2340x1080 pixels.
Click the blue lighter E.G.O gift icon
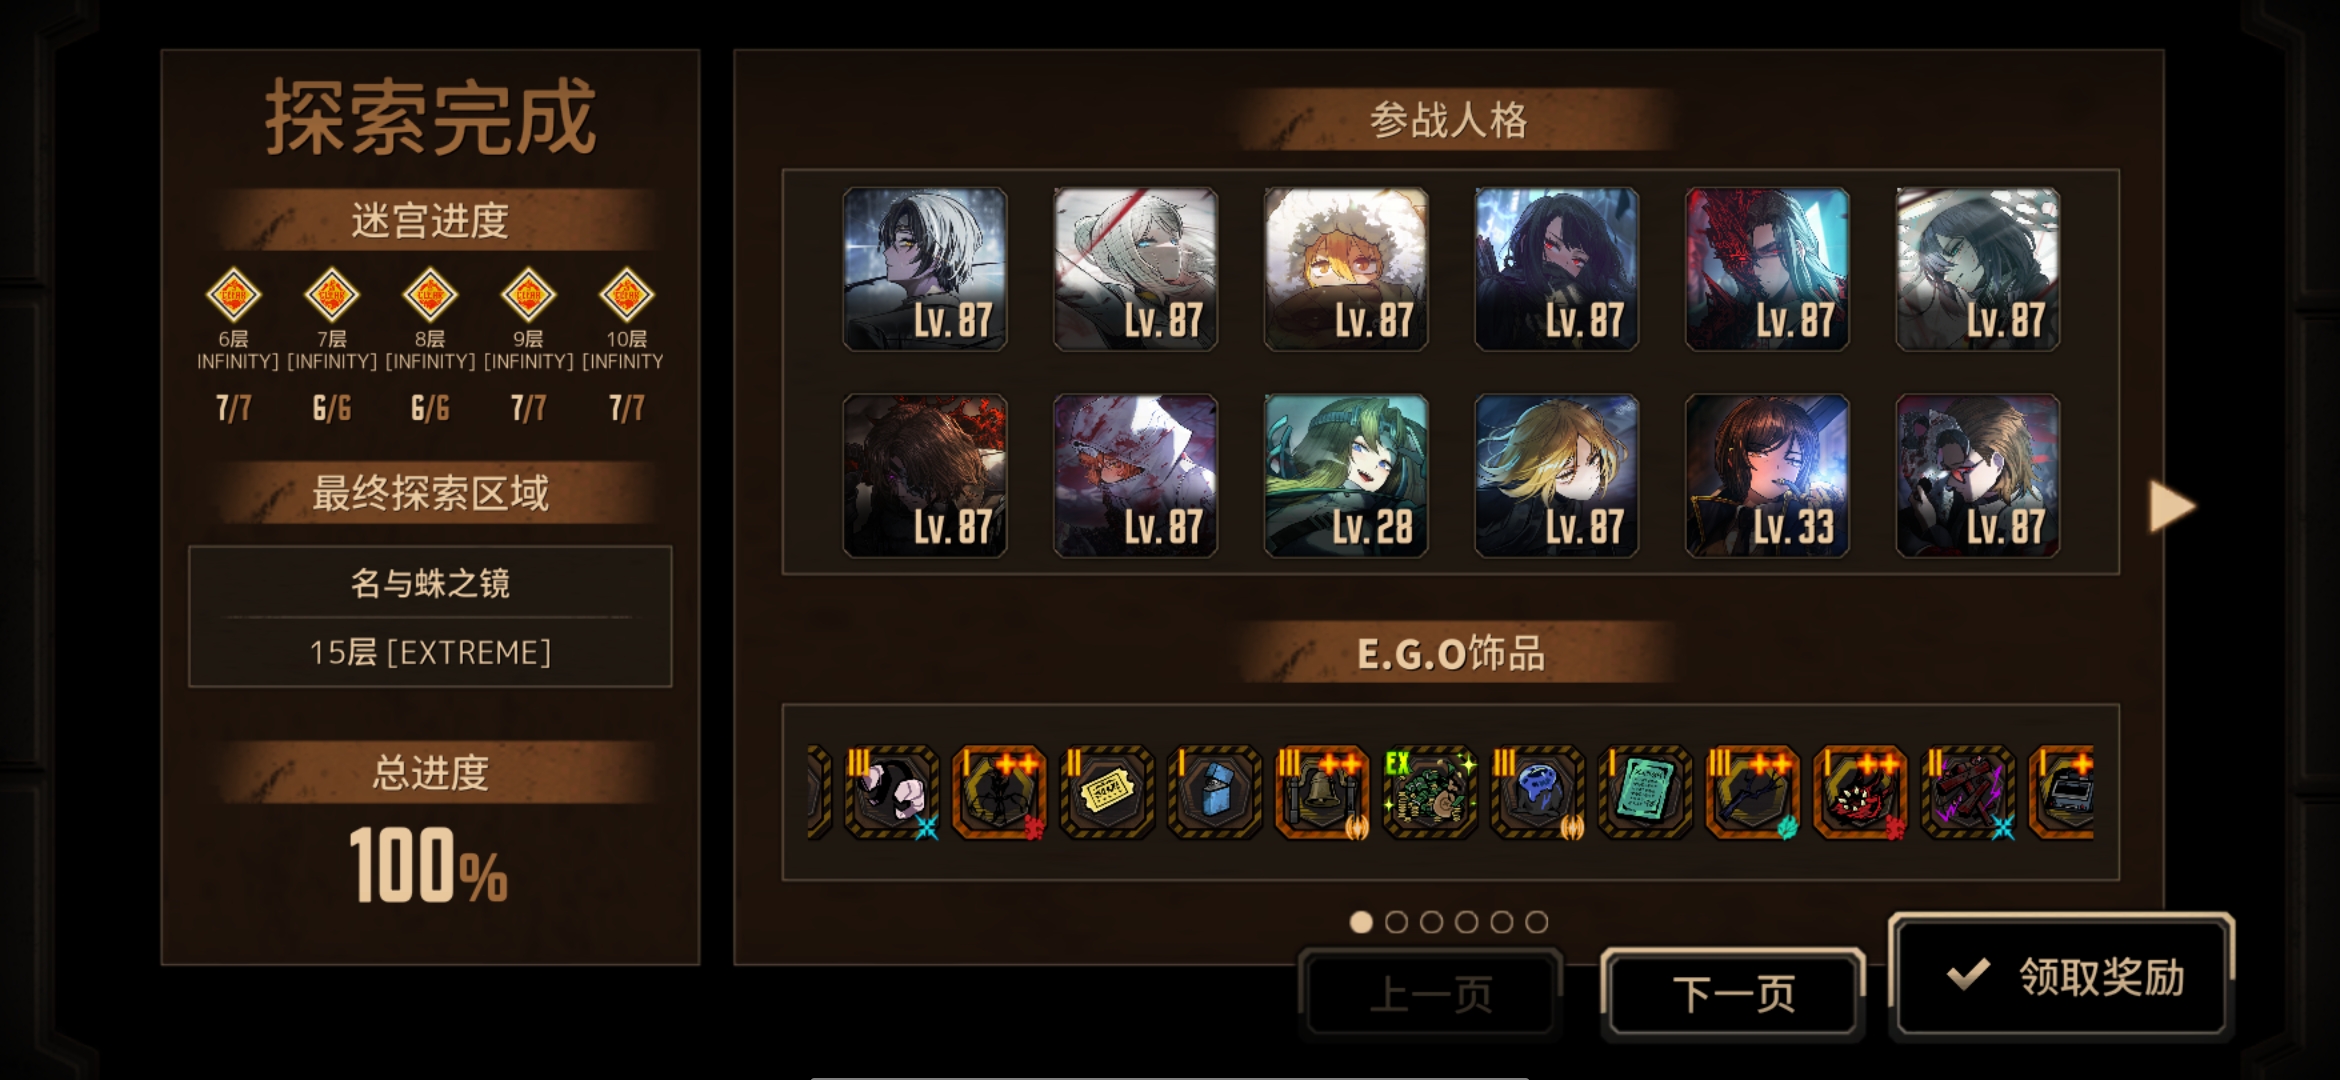pyautogui.click(x=1214, y=793)
